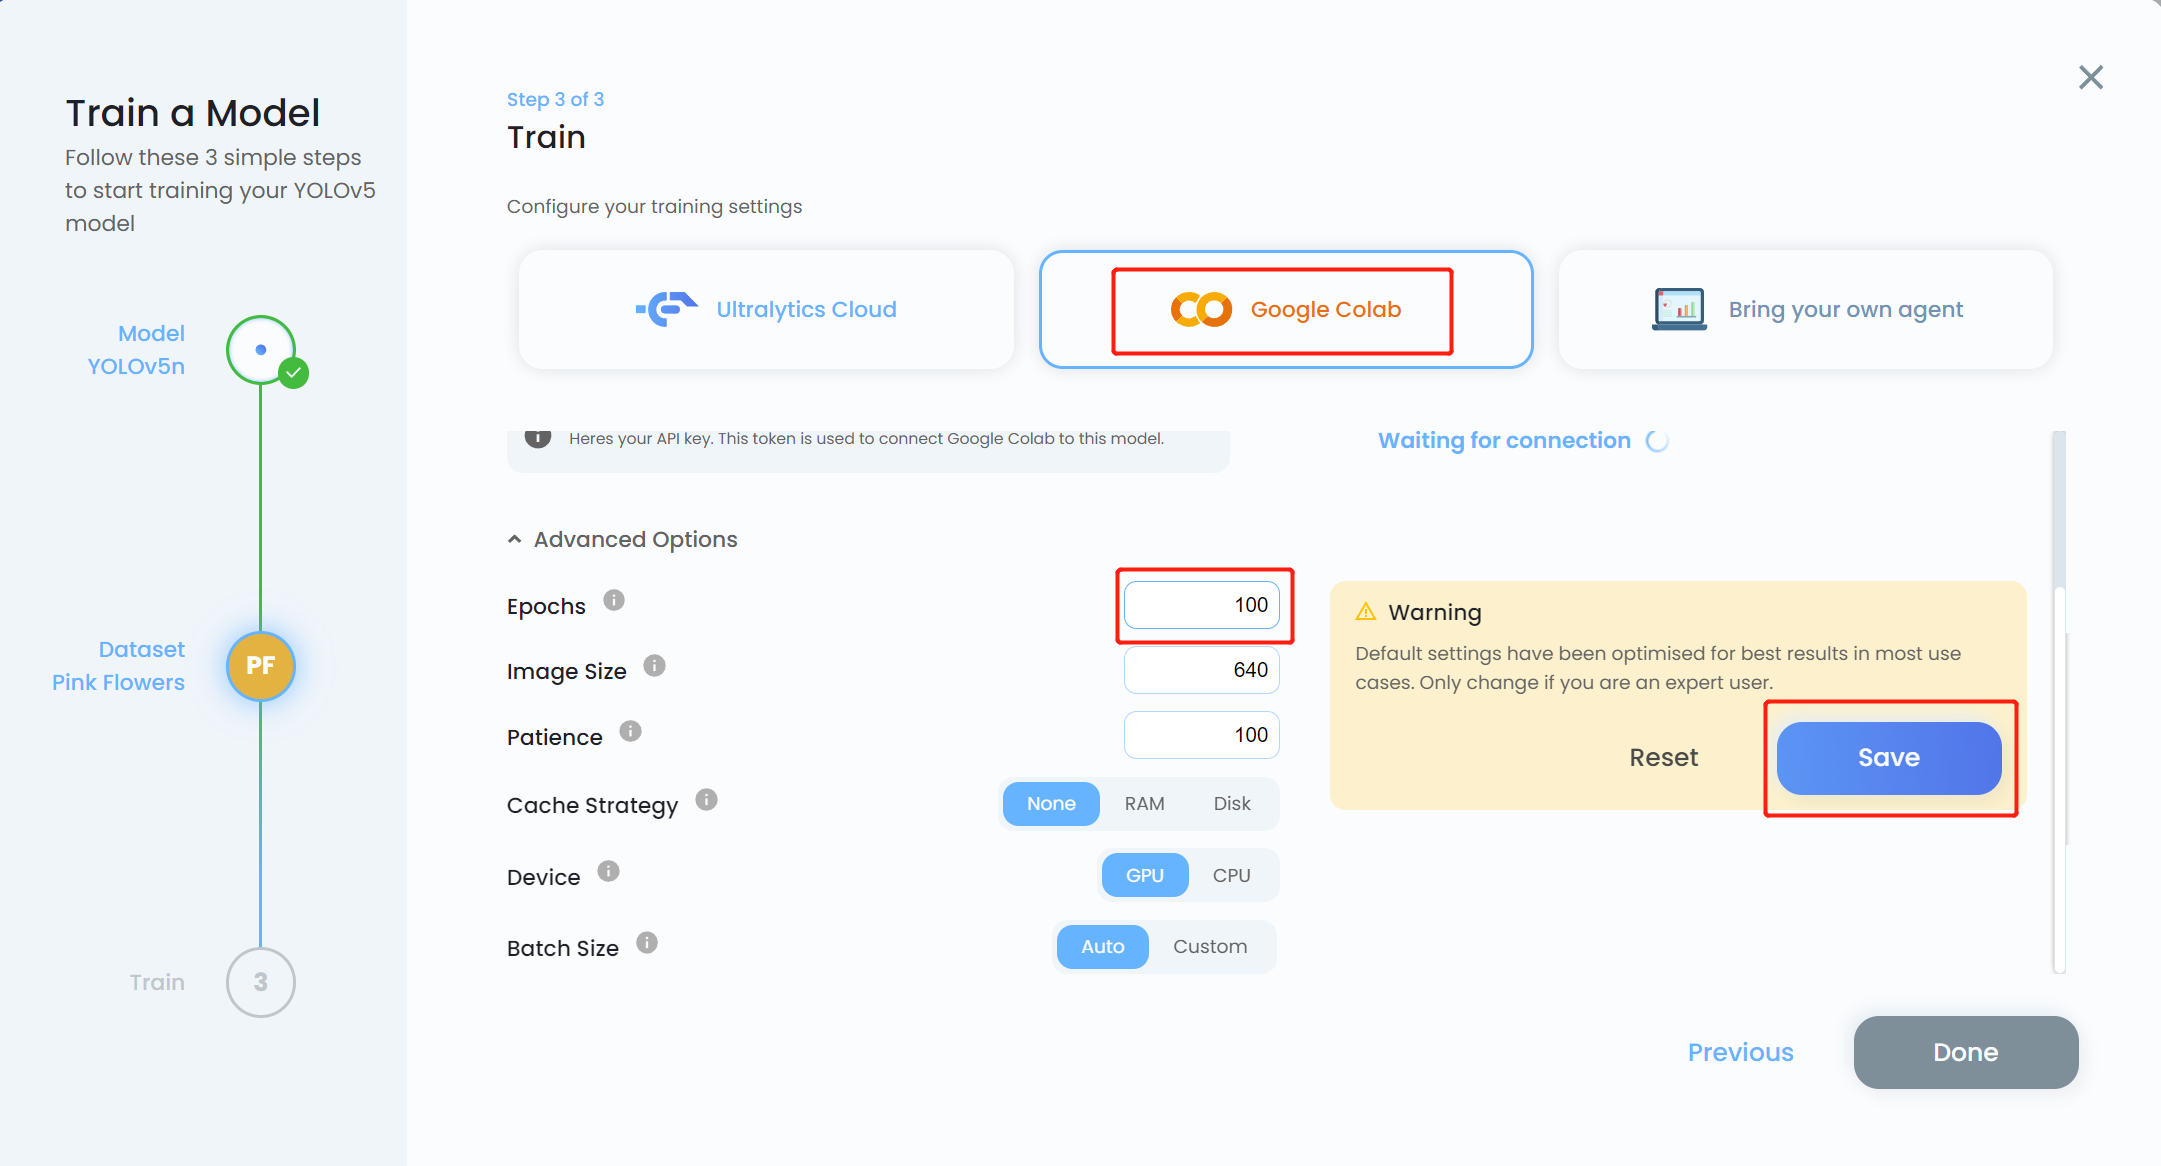Screen dimensions: 2161x1166
Task: Click into the Epochs input field
Action: point(1202,605)
